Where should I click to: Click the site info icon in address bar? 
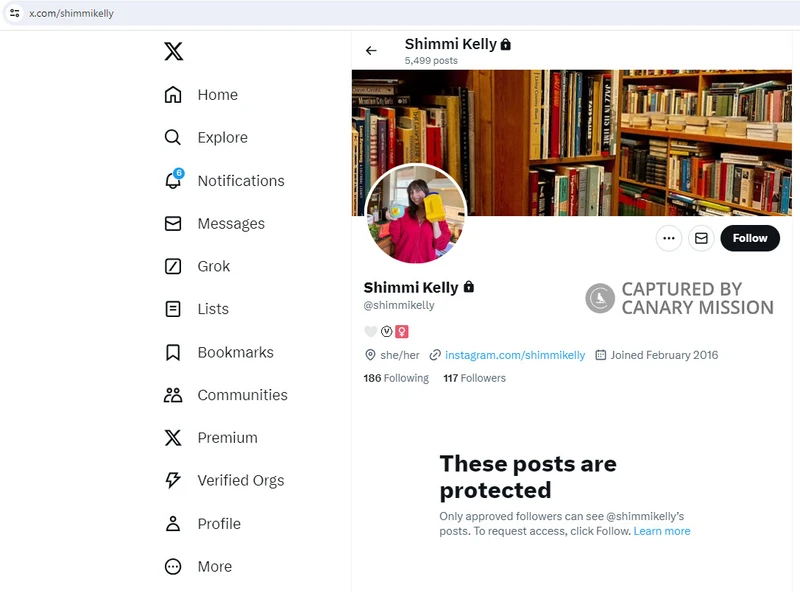(15, 13)
